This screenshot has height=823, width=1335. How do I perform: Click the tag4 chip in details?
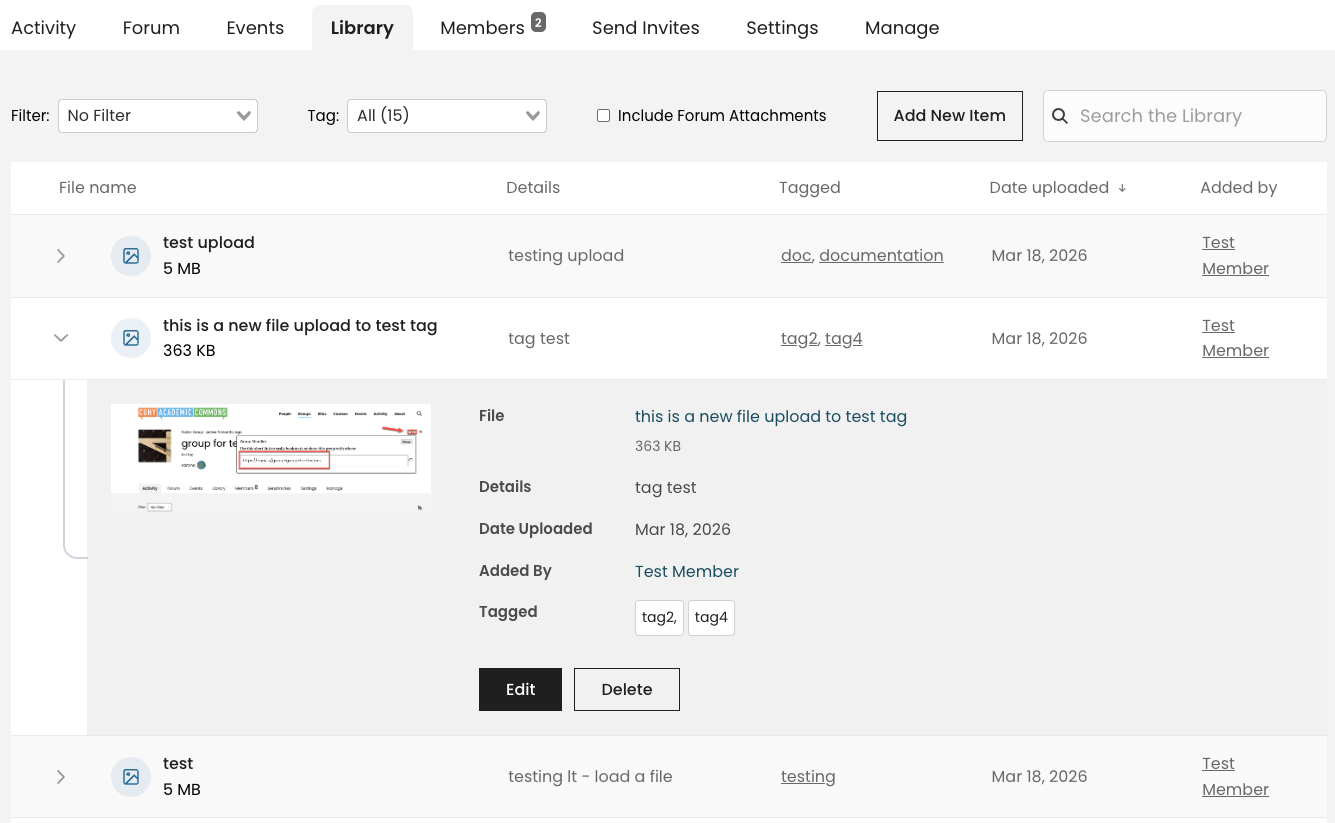pos(711,618)
